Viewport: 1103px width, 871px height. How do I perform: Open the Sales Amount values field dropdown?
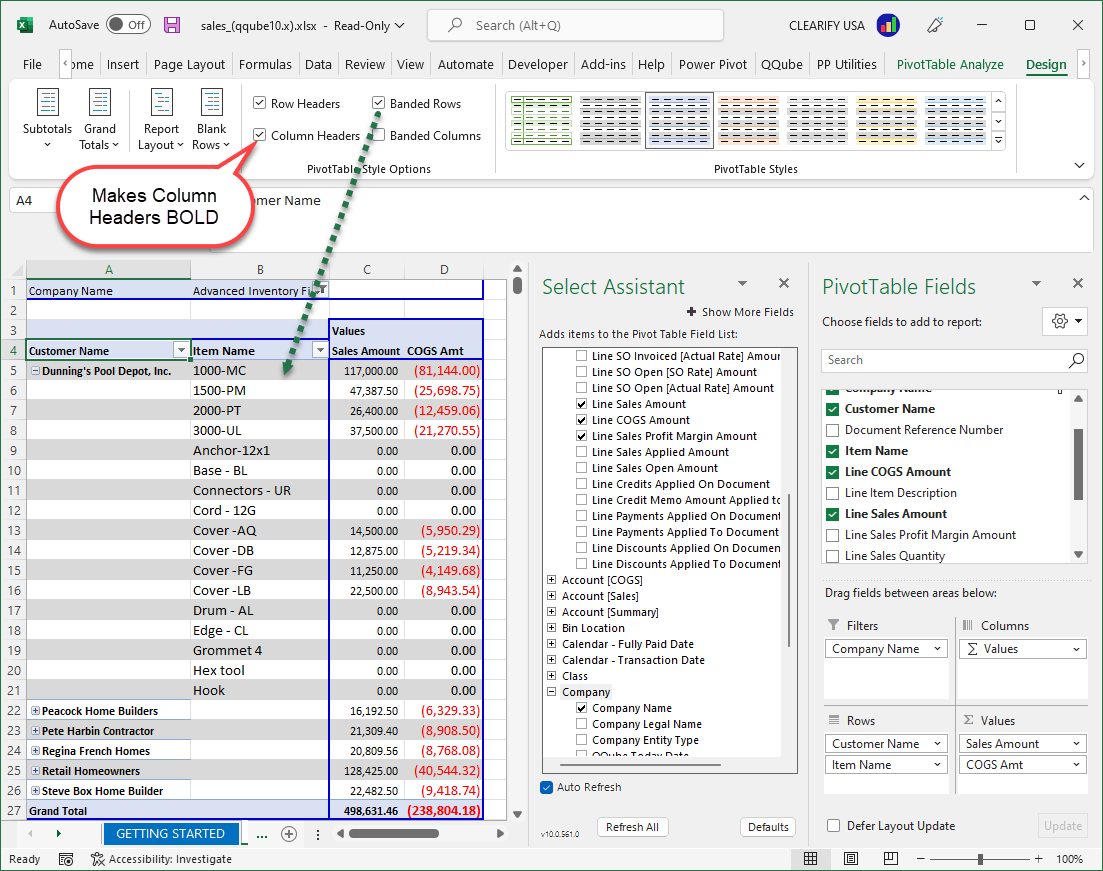[x=1076, y=744]
